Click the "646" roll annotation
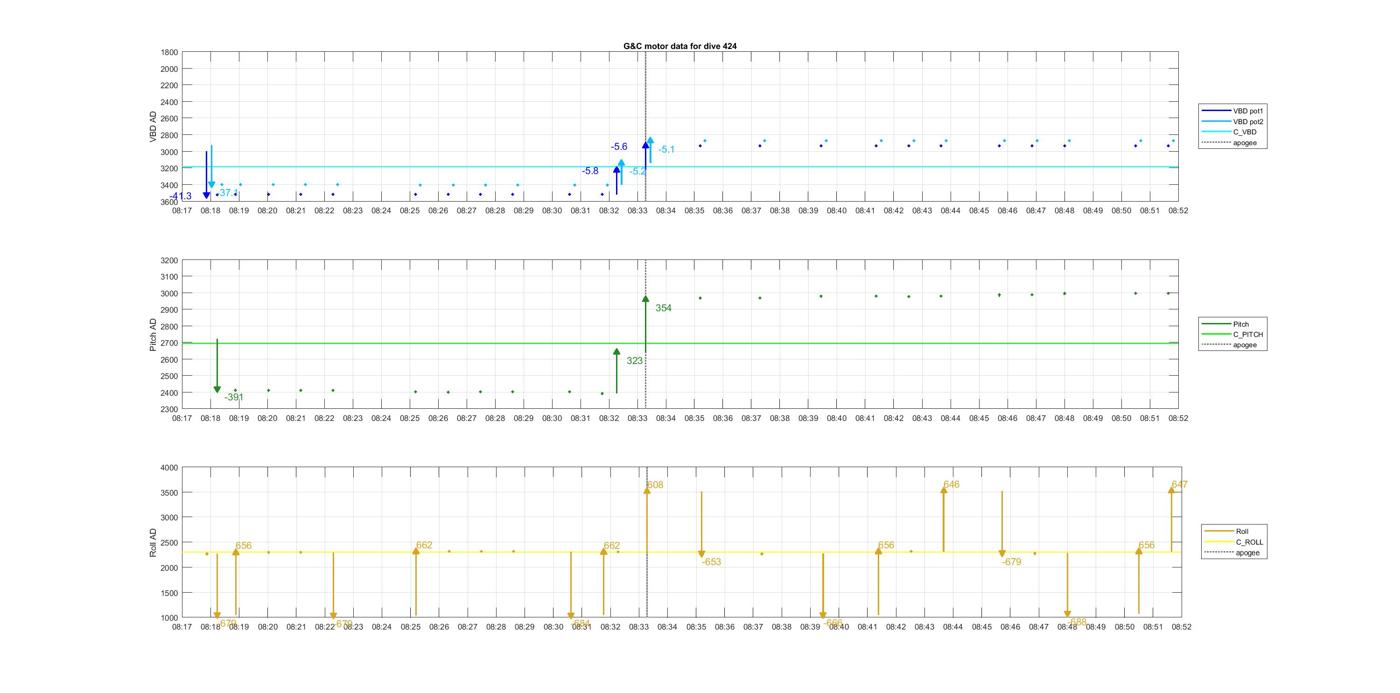Image resolution: width=1400 pixels, height=693 pixels. click(951, 485)
